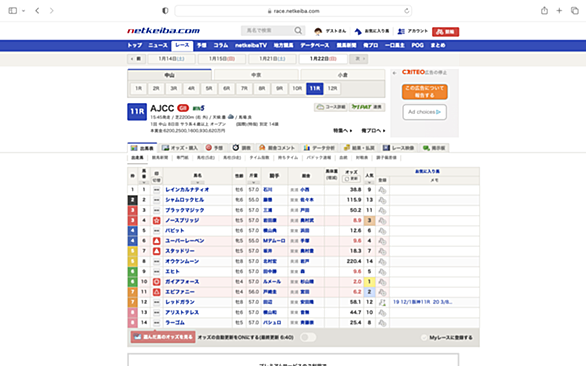
Task: Open the Safari share menu
Action: click(x=544, y=10)
